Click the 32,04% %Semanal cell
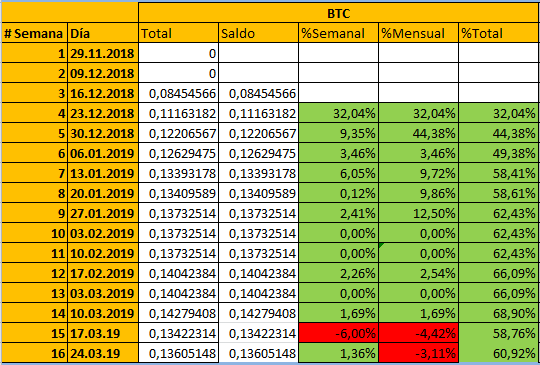Image resolution: width=540 pixels, height=365 pixels. click(x=338, y=113)
